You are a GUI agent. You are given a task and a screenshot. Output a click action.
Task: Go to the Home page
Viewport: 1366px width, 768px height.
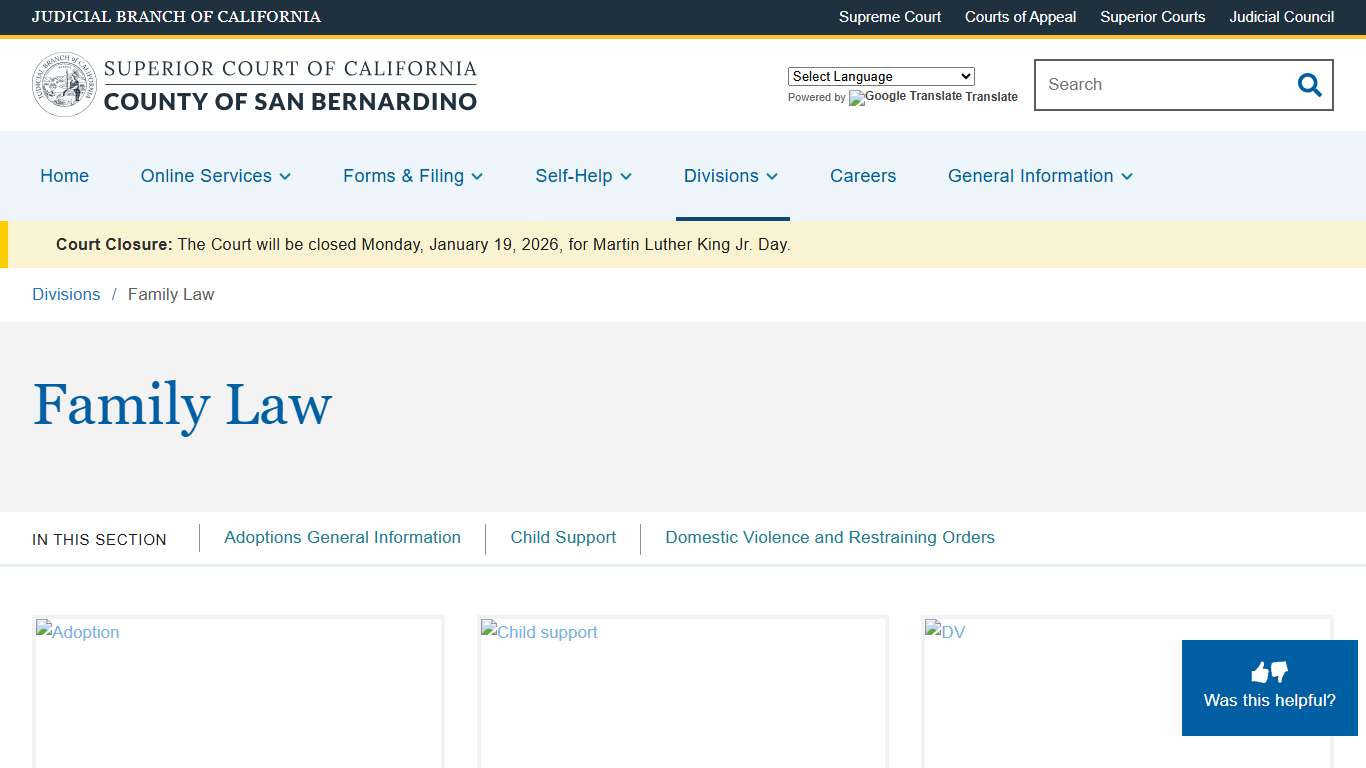(x=65, y=176)
